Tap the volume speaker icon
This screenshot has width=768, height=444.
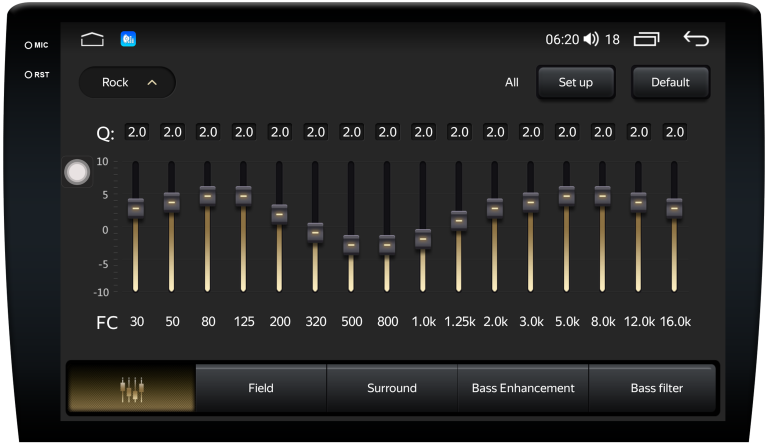pyautogui.click(x=591, y=40)
